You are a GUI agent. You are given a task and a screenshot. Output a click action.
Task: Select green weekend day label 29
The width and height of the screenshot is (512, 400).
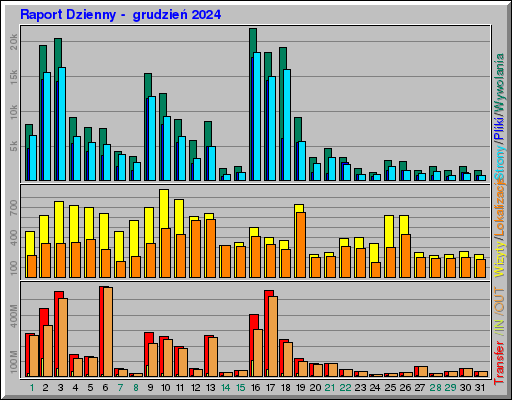[x=450, y=388]
